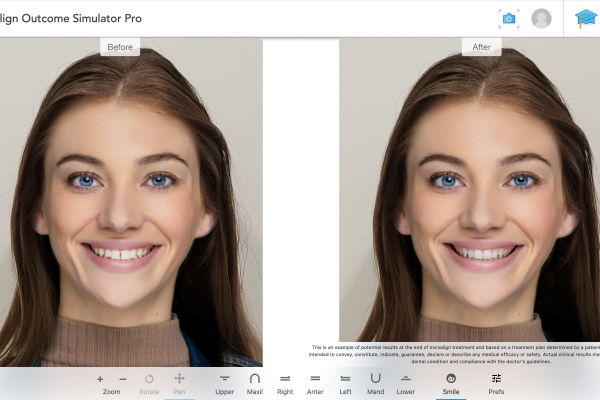
Task: Switch to the Maxil view
Action: 255,384
